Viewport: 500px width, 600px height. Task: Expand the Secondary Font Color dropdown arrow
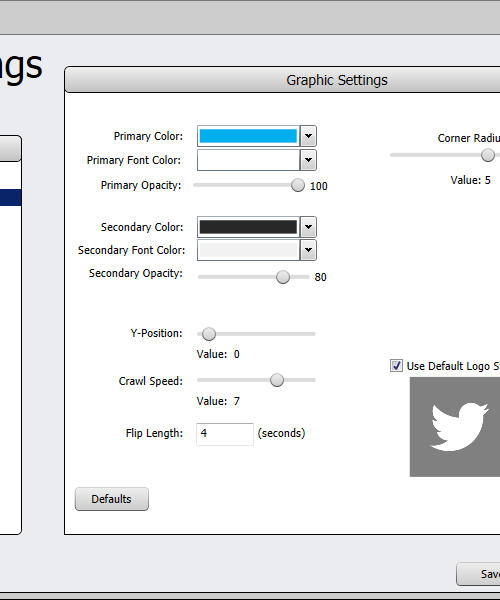308,250
